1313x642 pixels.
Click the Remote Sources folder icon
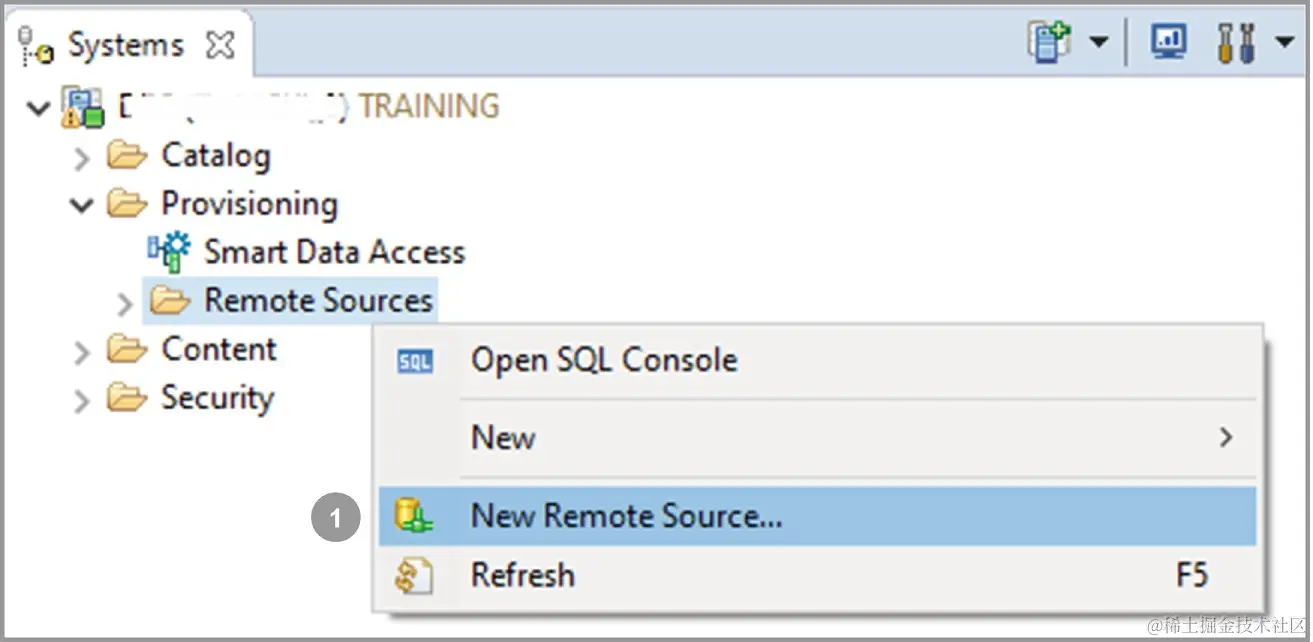(x=170, y=301)
